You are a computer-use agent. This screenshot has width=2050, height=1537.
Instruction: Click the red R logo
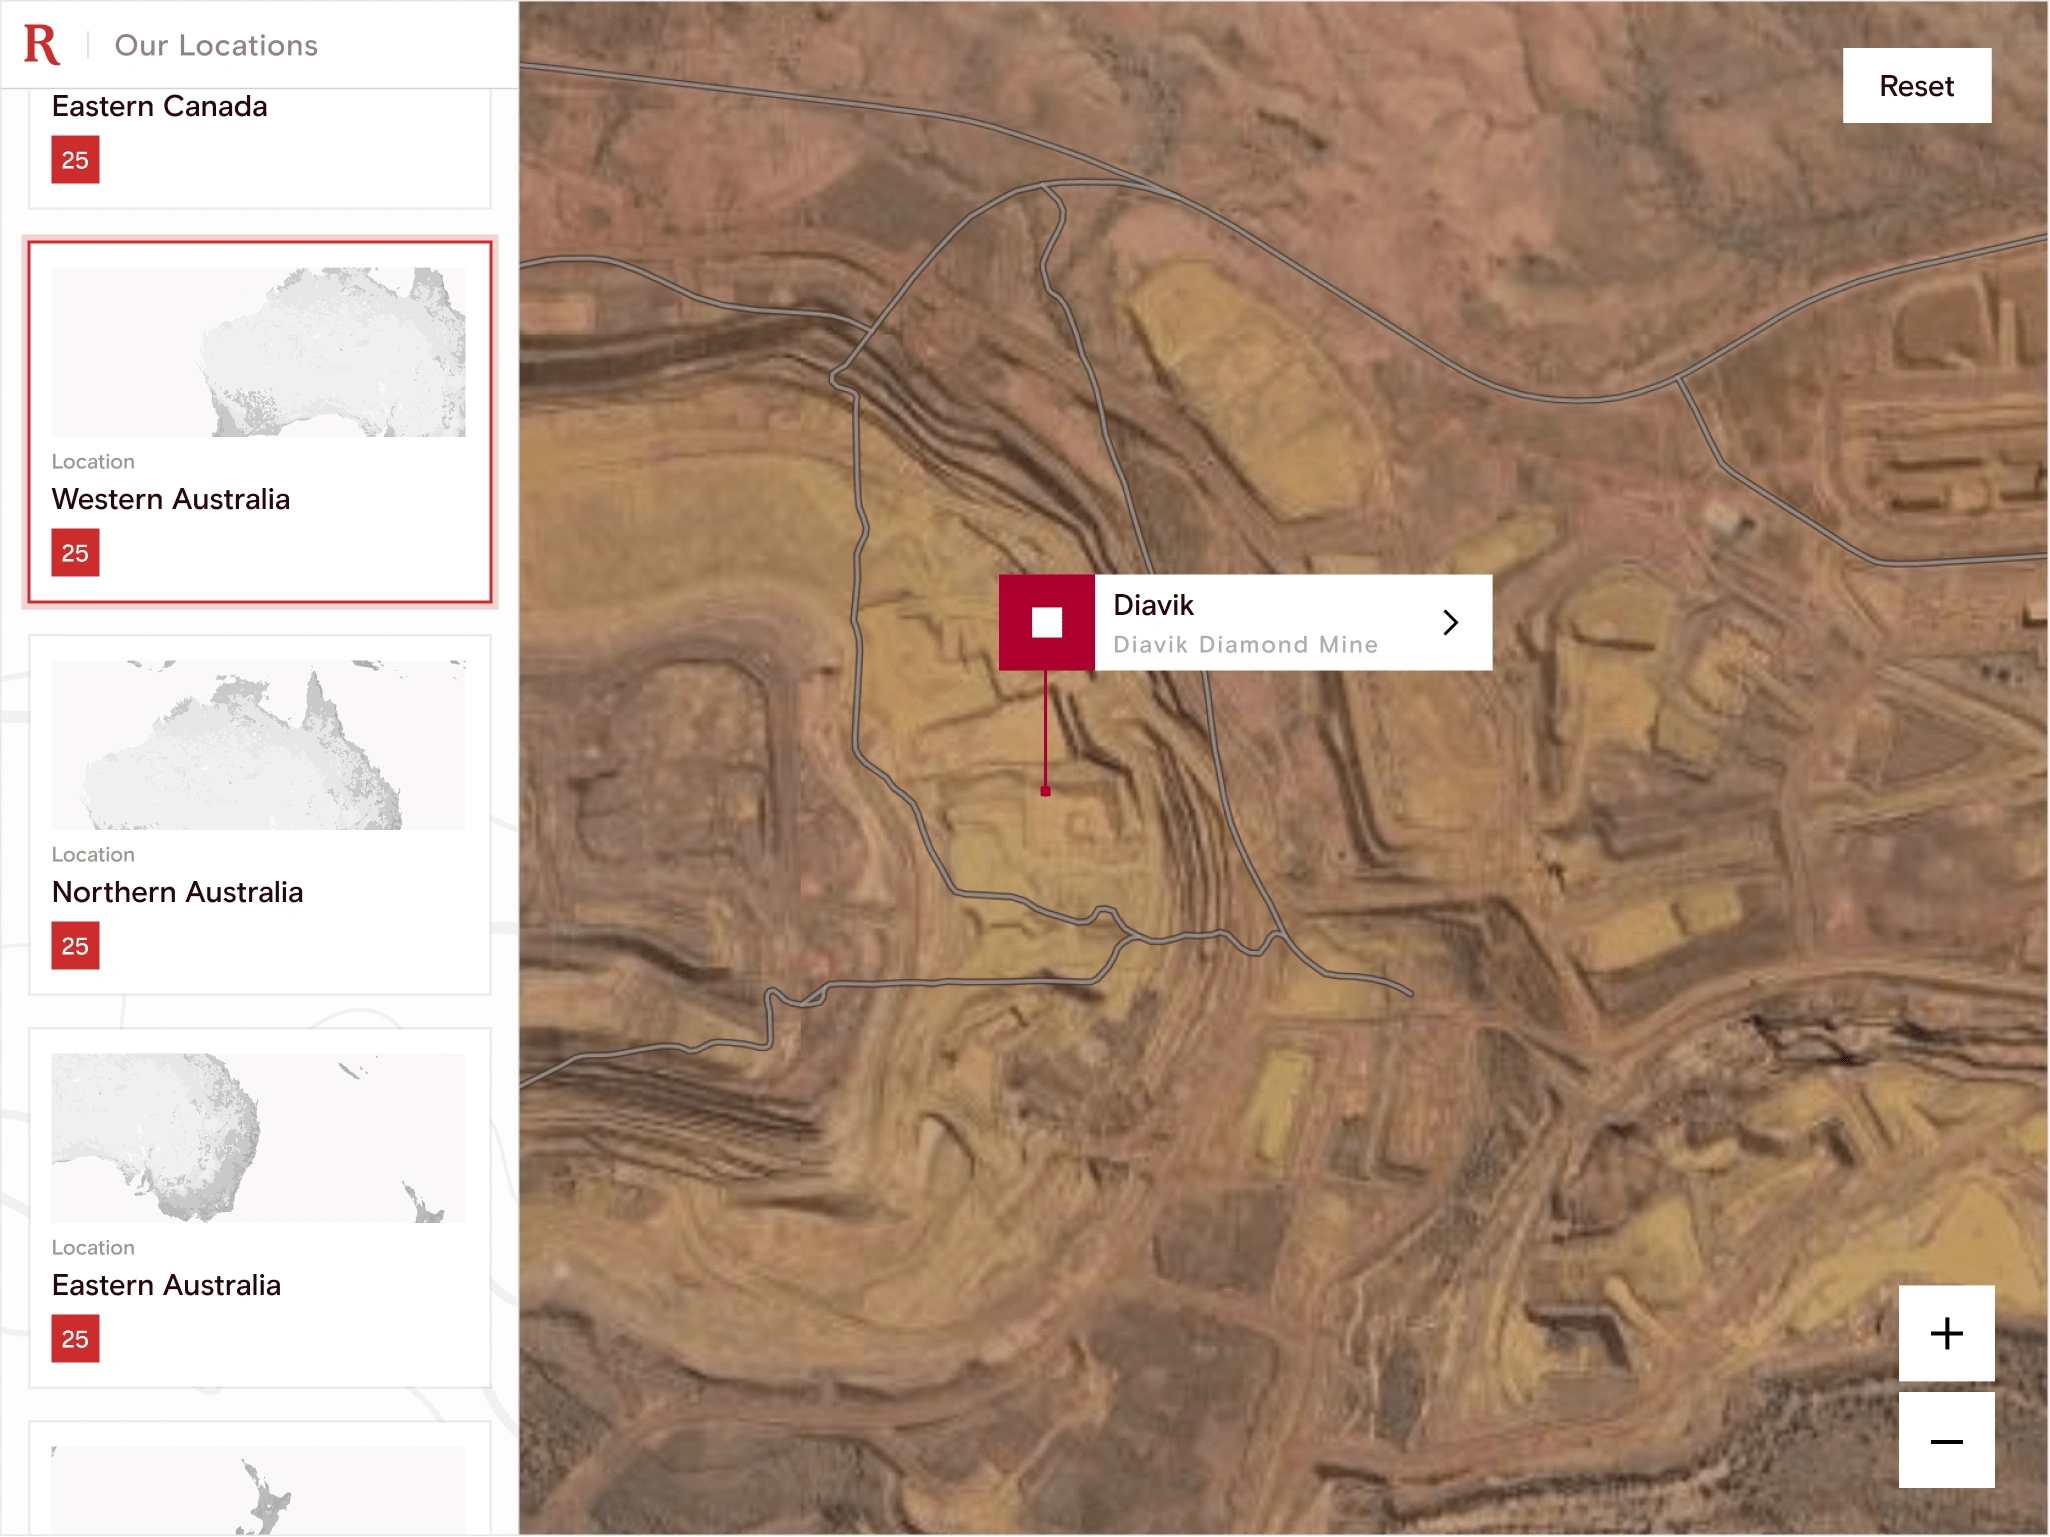coord(41,45)
